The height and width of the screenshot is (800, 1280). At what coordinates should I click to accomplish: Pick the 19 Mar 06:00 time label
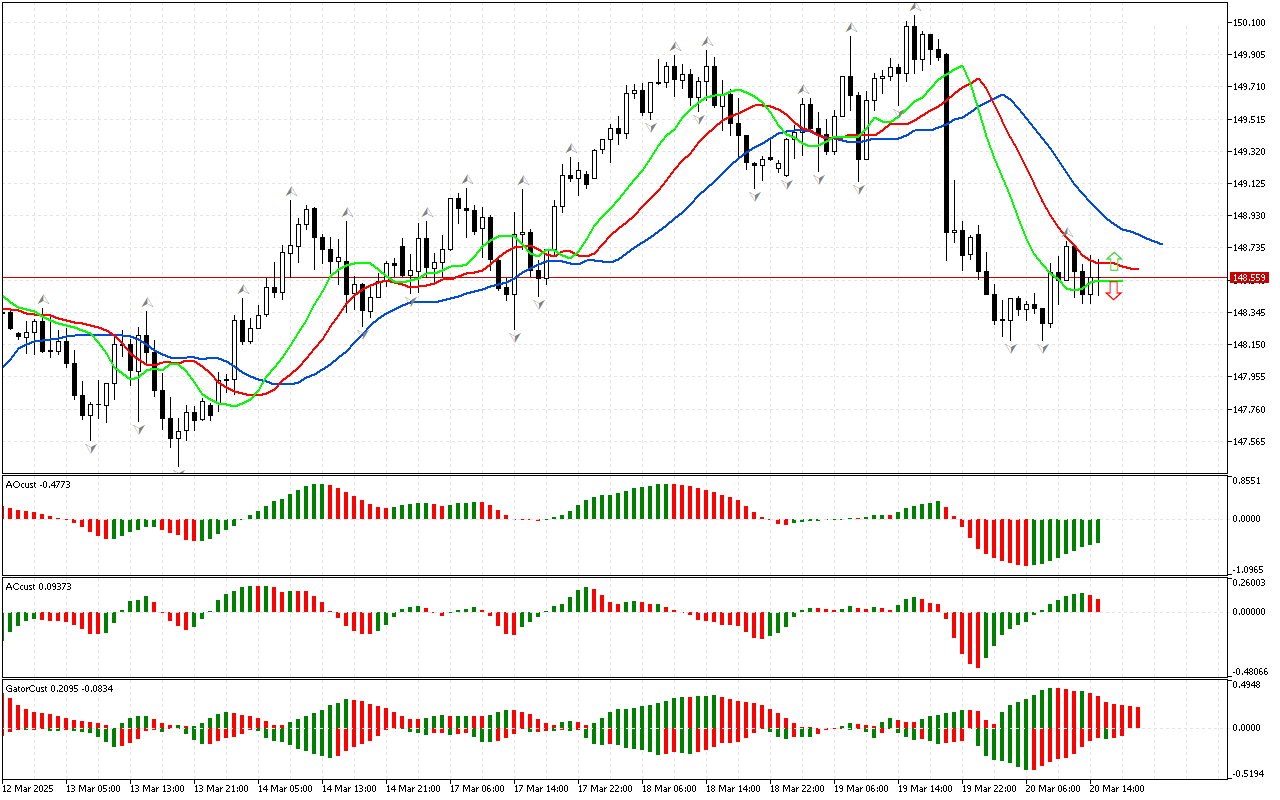coord(861,789)
